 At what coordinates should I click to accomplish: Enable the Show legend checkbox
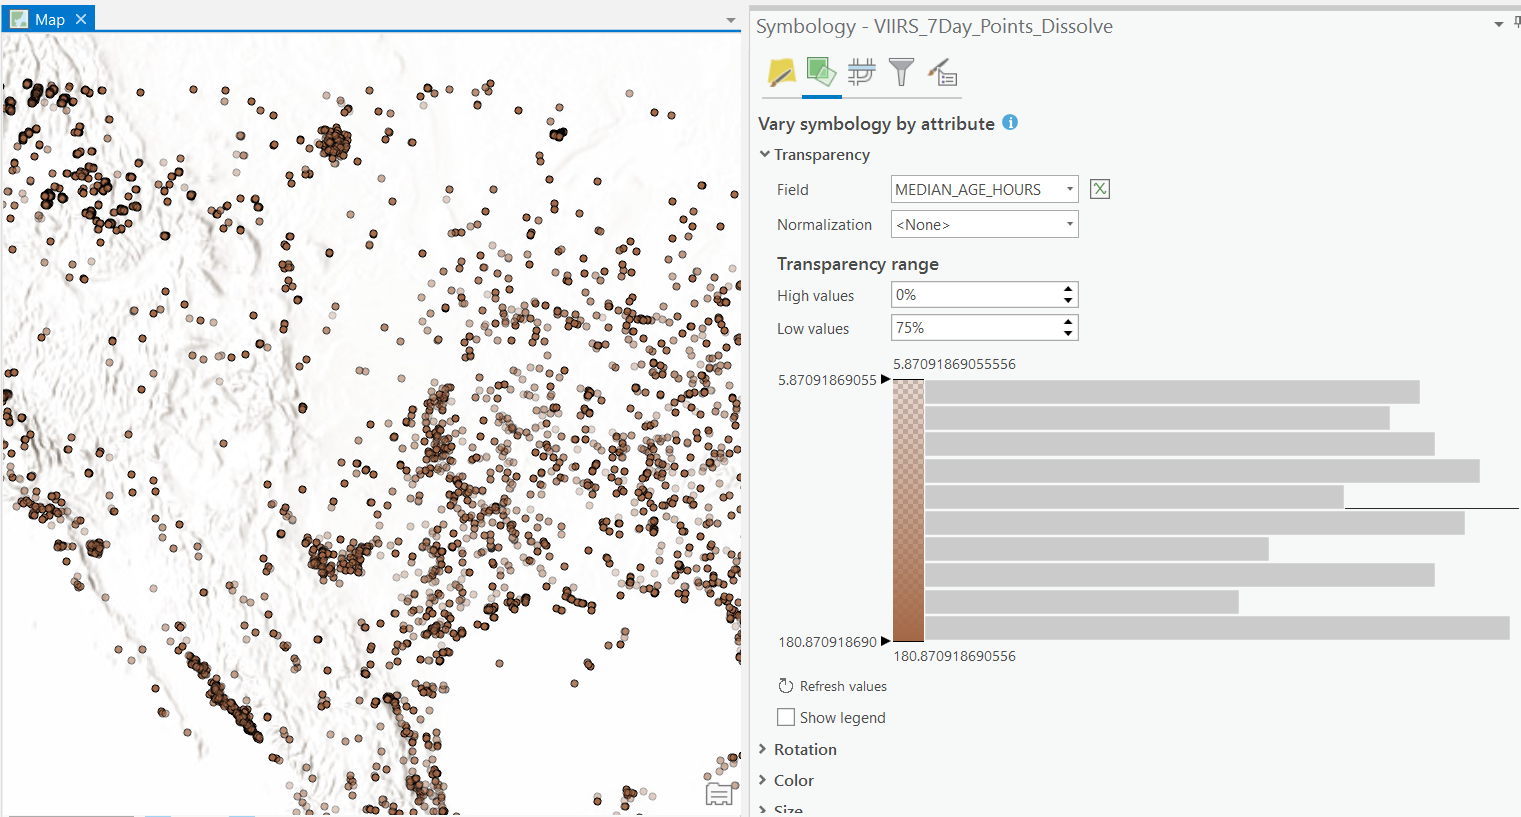pyautogui.click(x=785, y=717)
